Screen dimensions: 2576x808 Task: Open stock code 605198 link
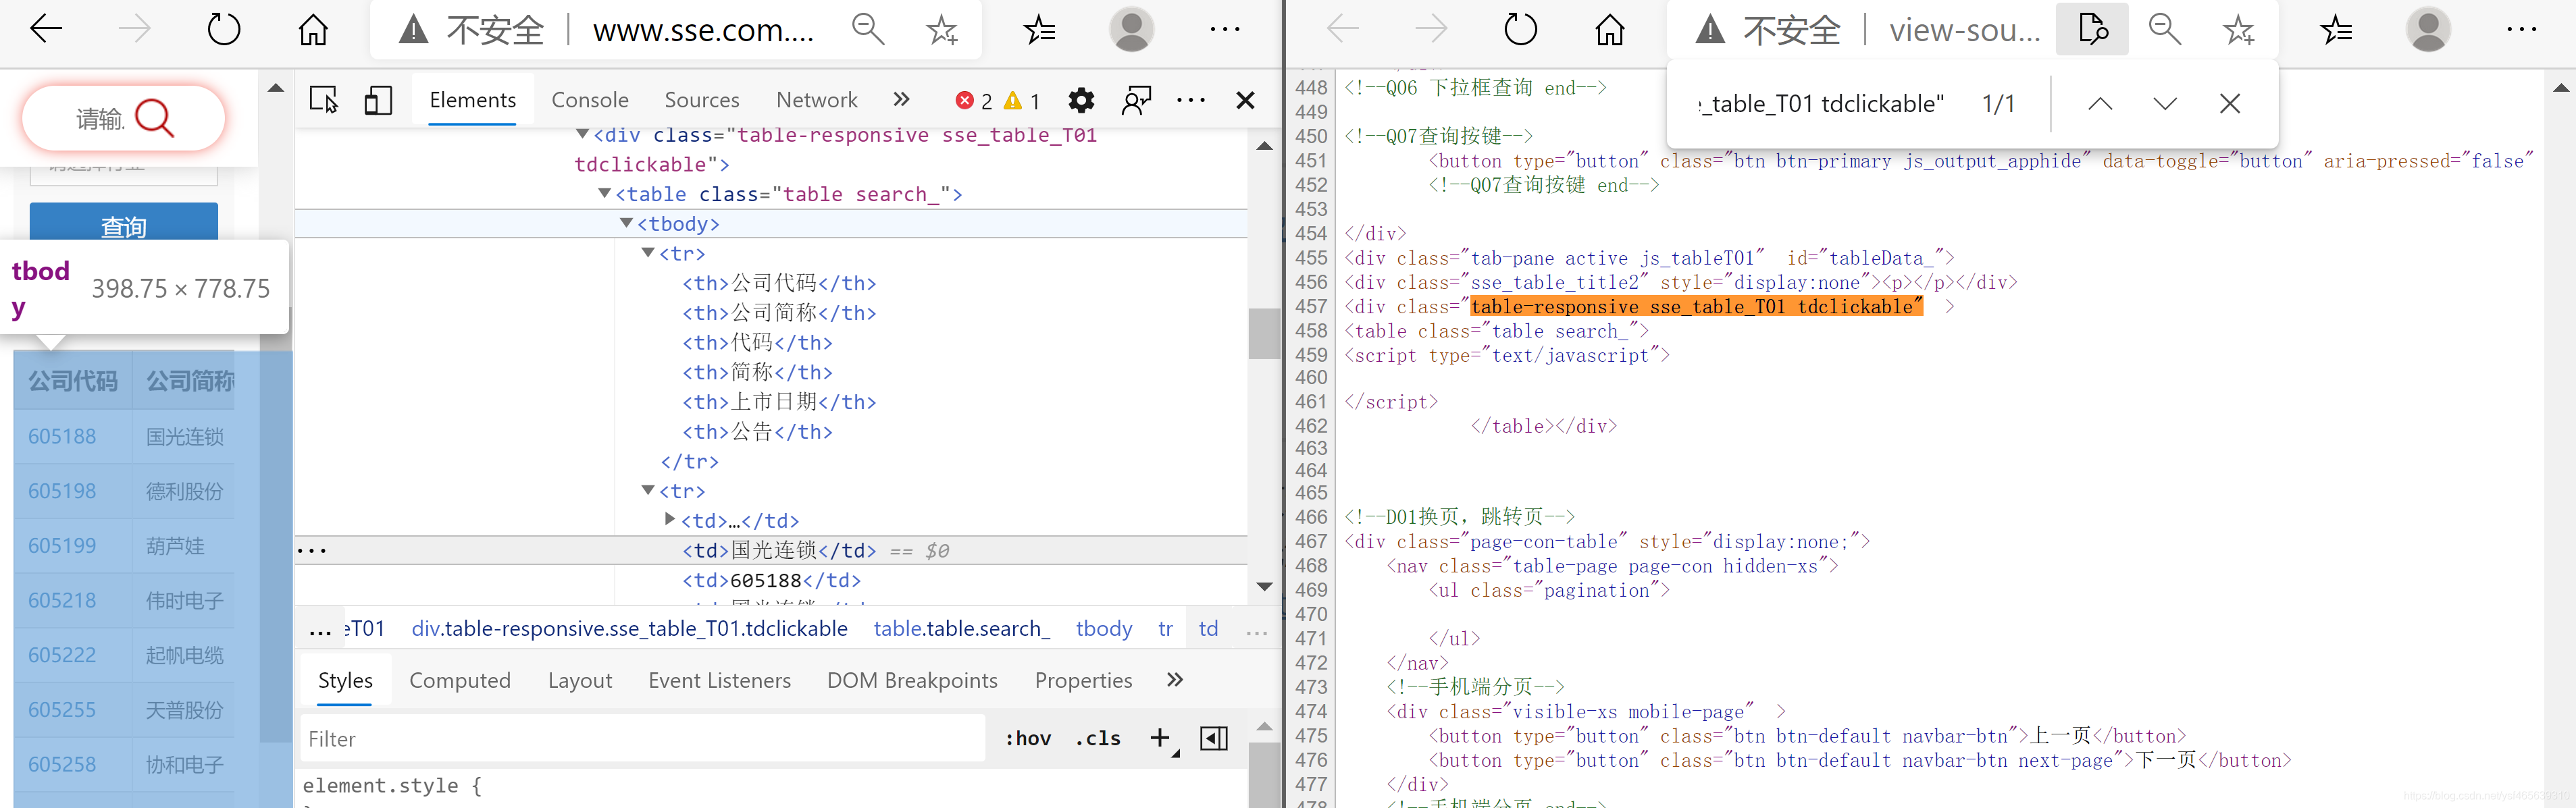tap(62, 491)
